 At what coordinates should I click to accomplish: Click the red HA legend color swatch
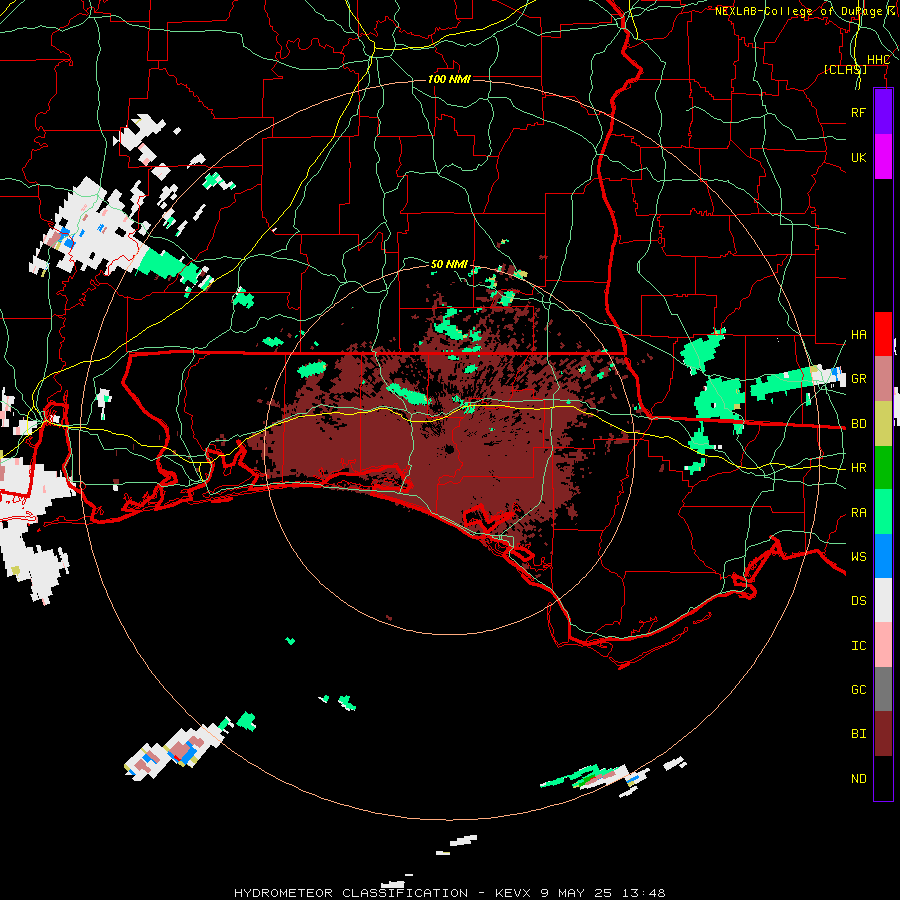coord(883,334)
